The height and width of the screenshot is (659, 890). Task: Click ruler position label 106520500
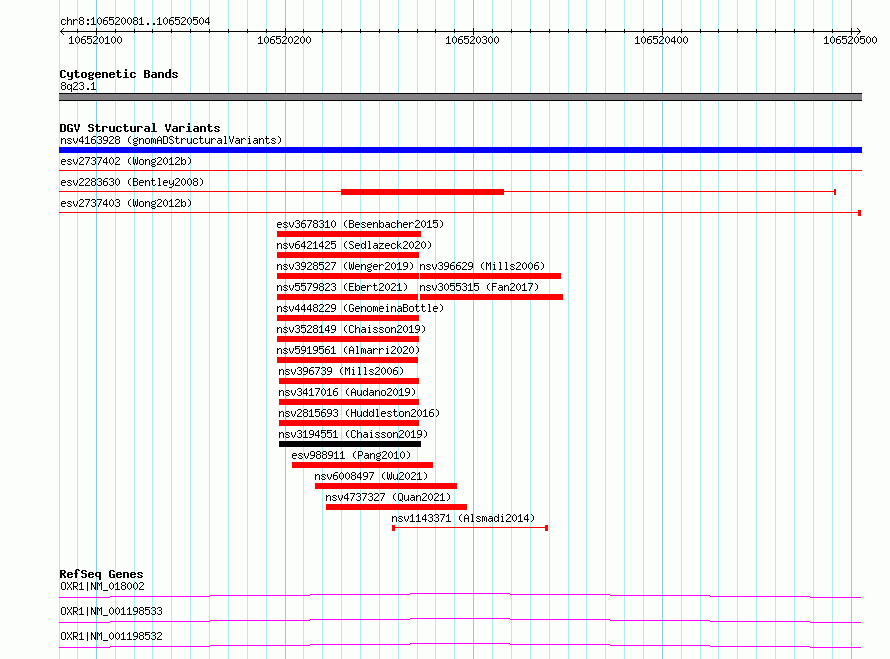(x=850, y=40)
